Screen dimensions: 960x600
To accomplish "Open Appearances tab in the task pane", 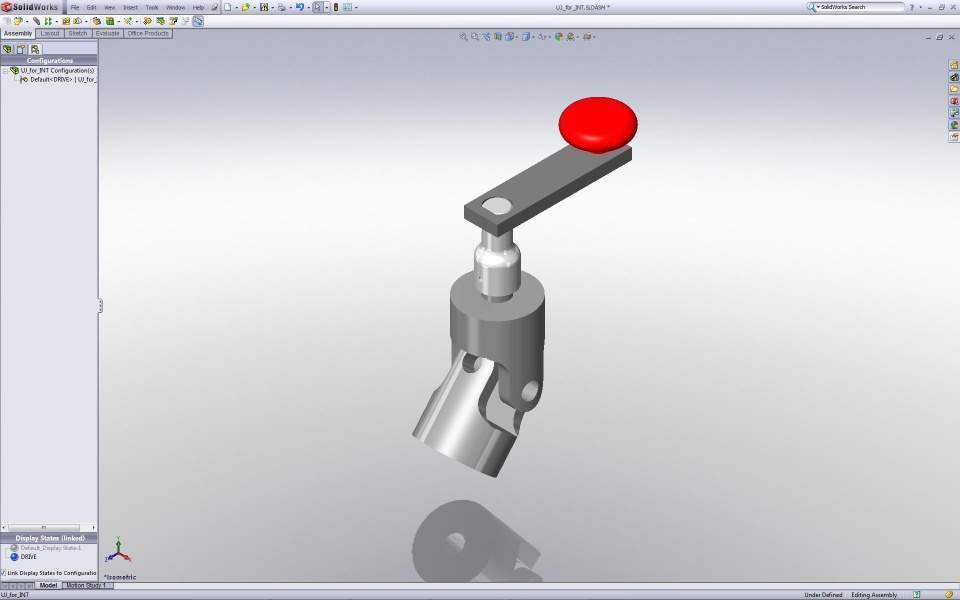I will 954,125.
